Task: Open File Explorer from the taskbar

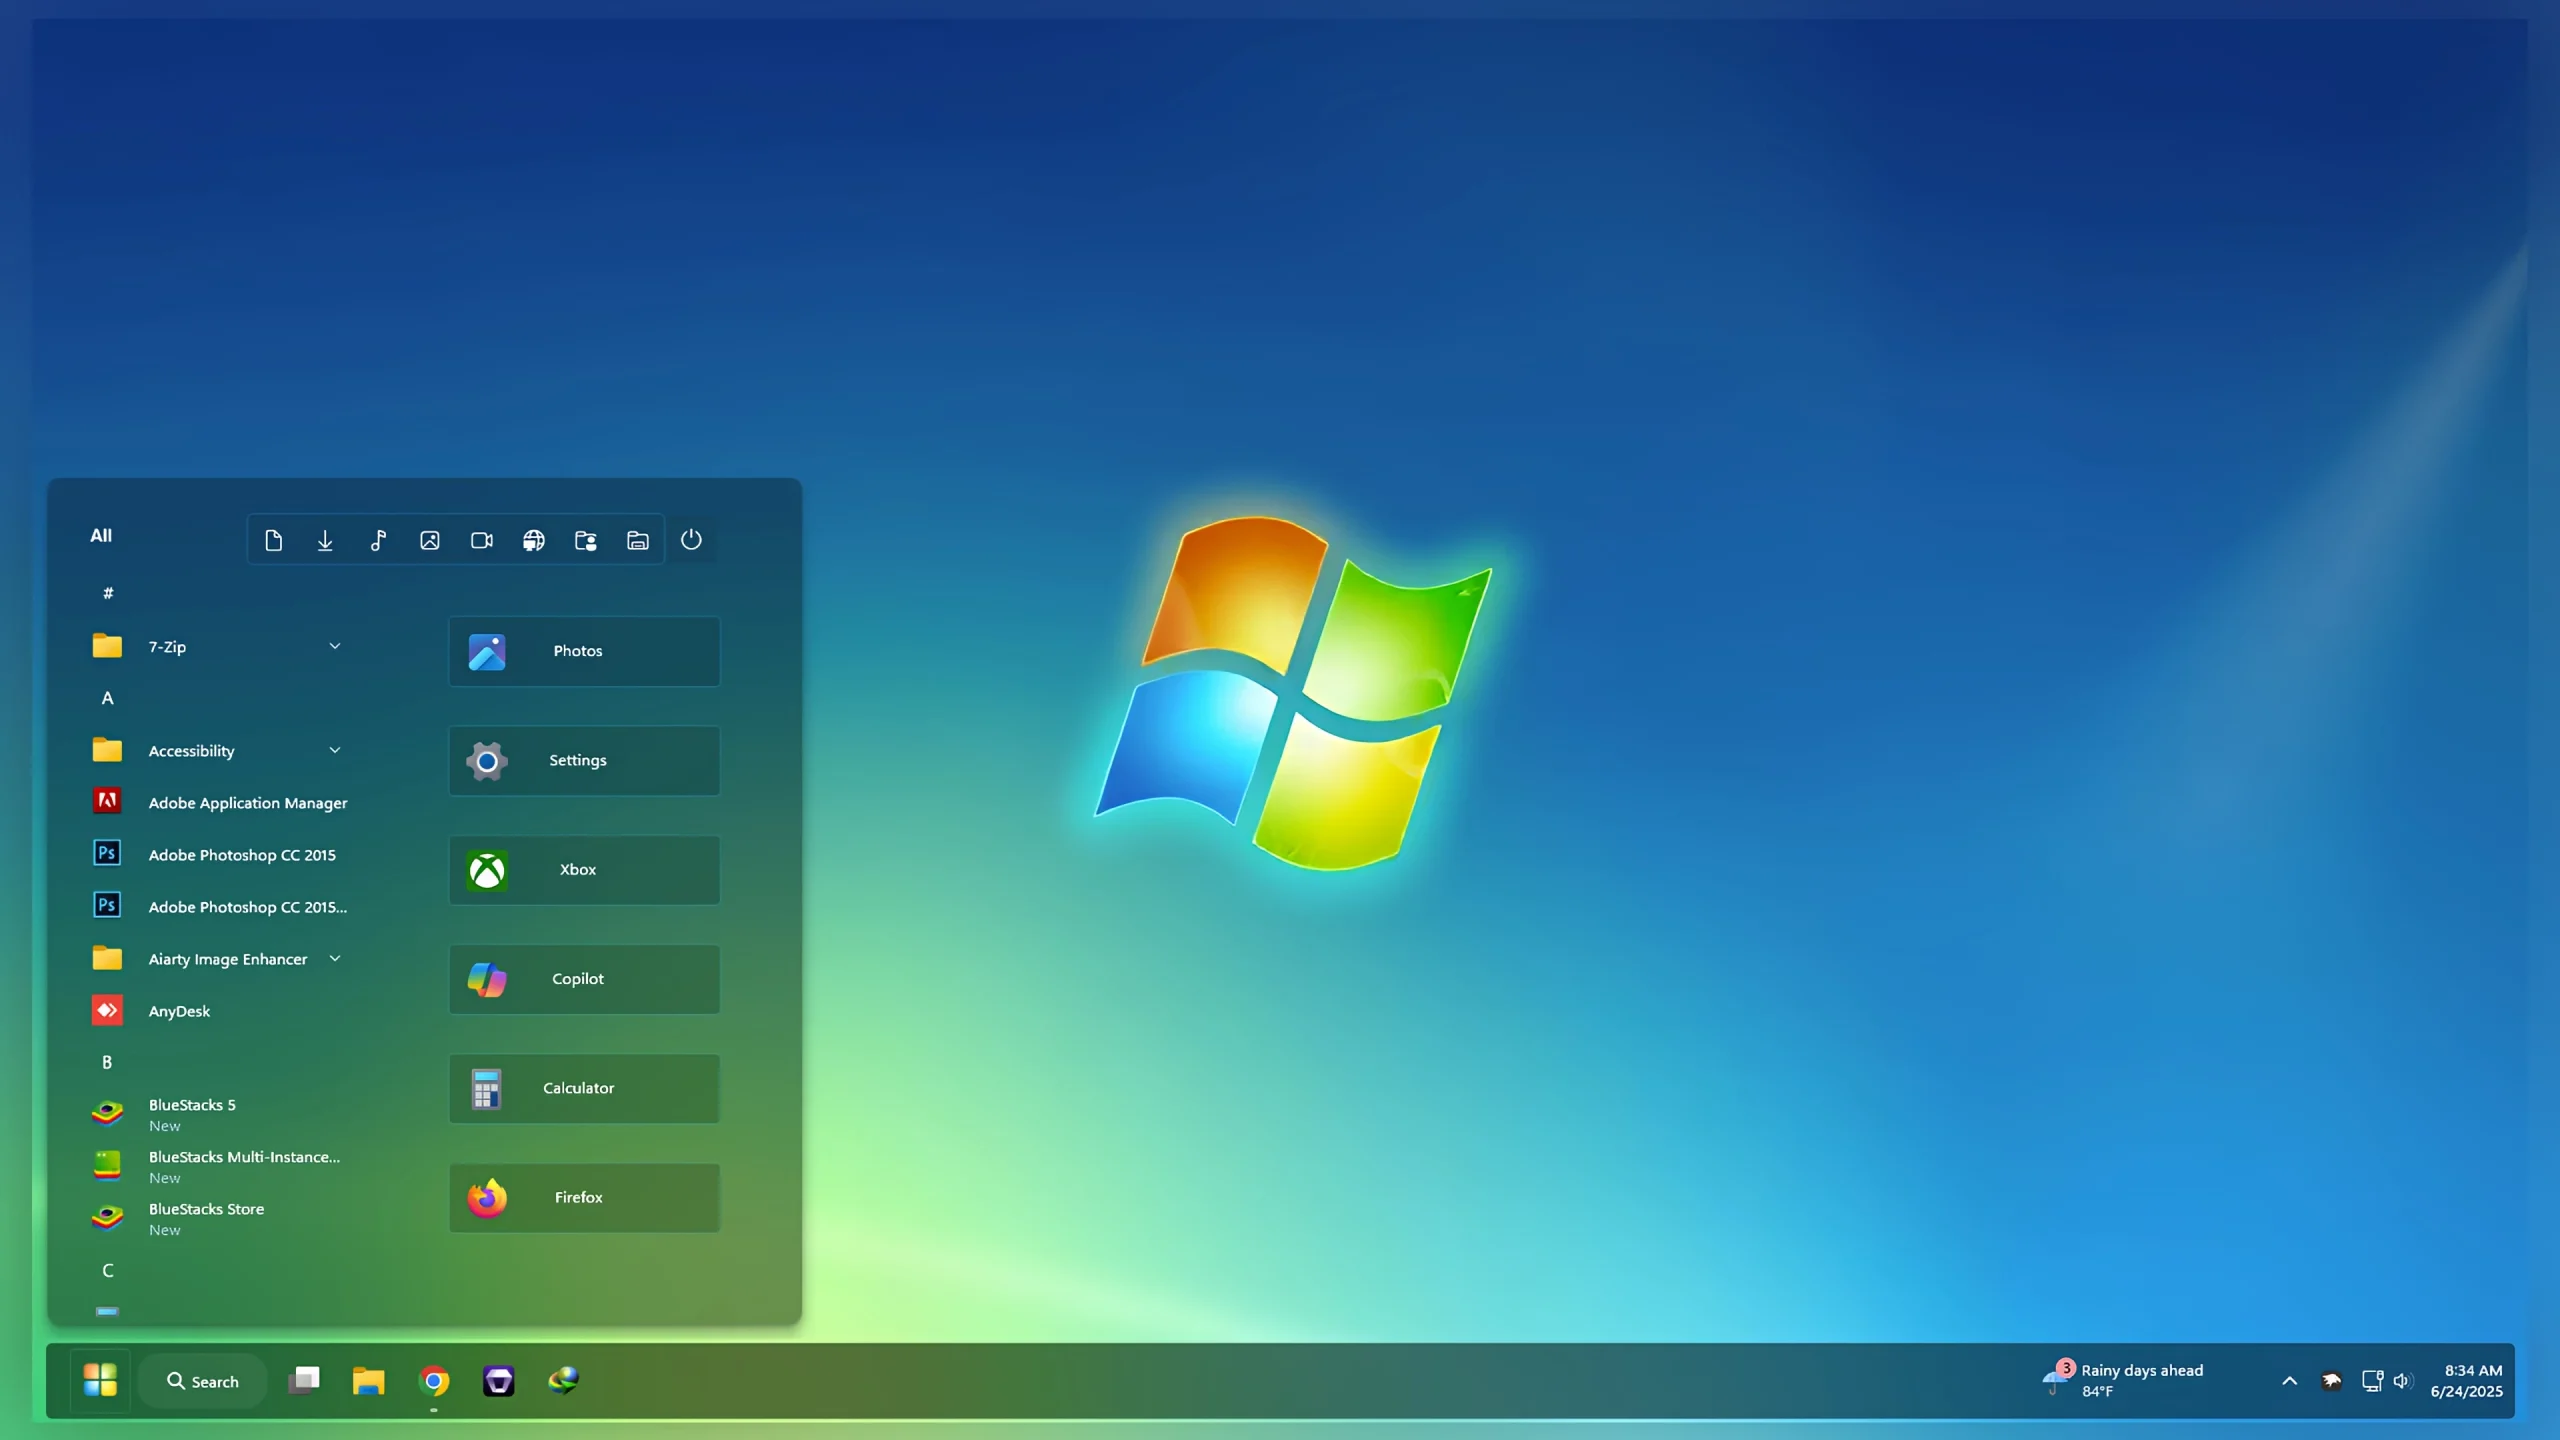Action: [x=369, y=1381]
